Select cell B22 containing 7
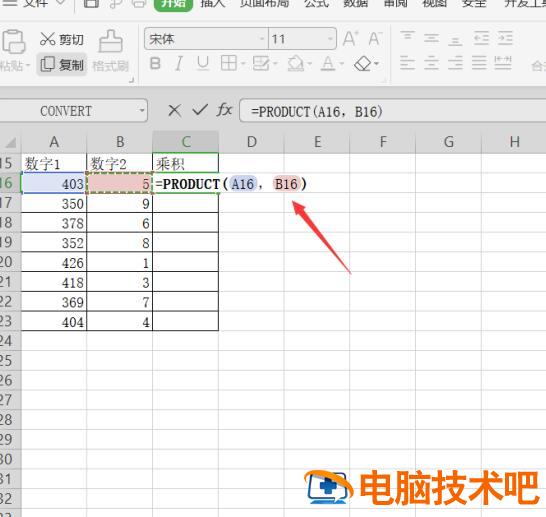 tap(120, 301)
